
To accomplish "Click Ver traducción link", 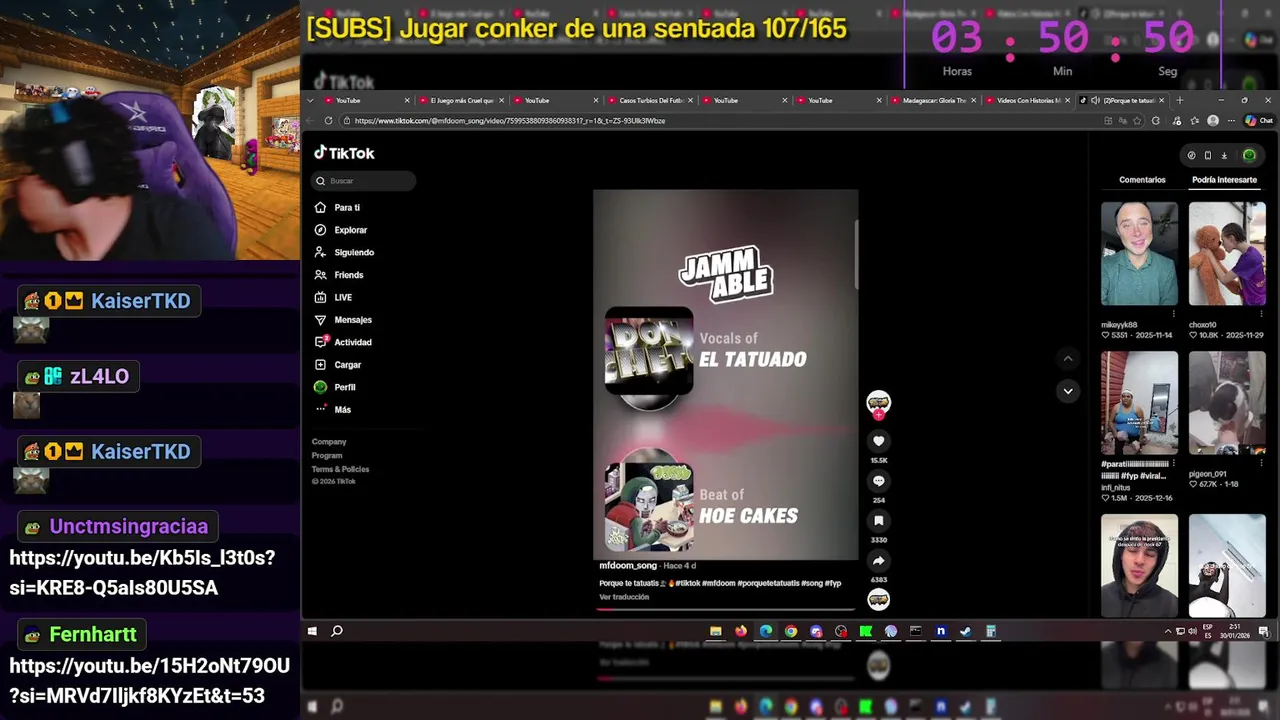I will pos(624,597).
